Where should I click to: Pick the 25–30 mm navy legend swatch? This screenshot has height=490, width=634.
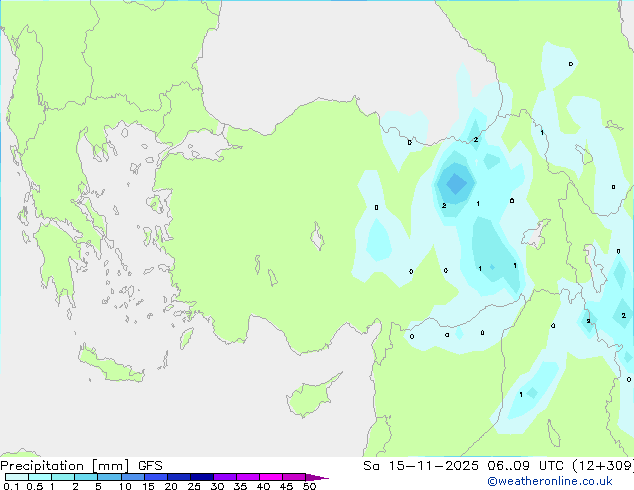(201, 477)
